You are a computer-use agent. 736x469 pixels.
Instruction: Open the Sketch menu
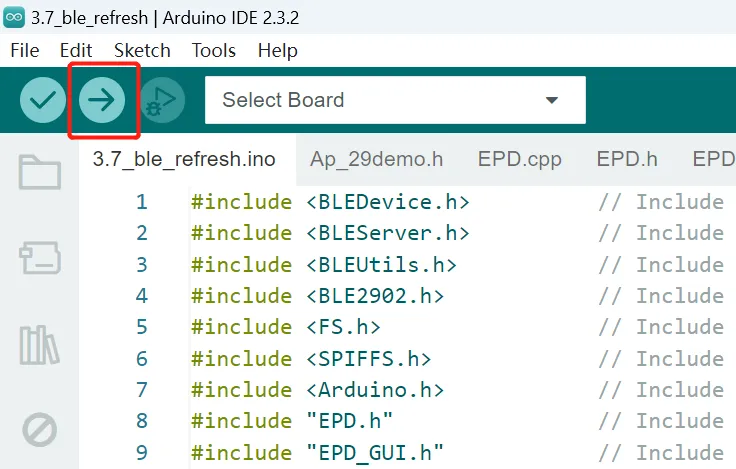(142, 50)
